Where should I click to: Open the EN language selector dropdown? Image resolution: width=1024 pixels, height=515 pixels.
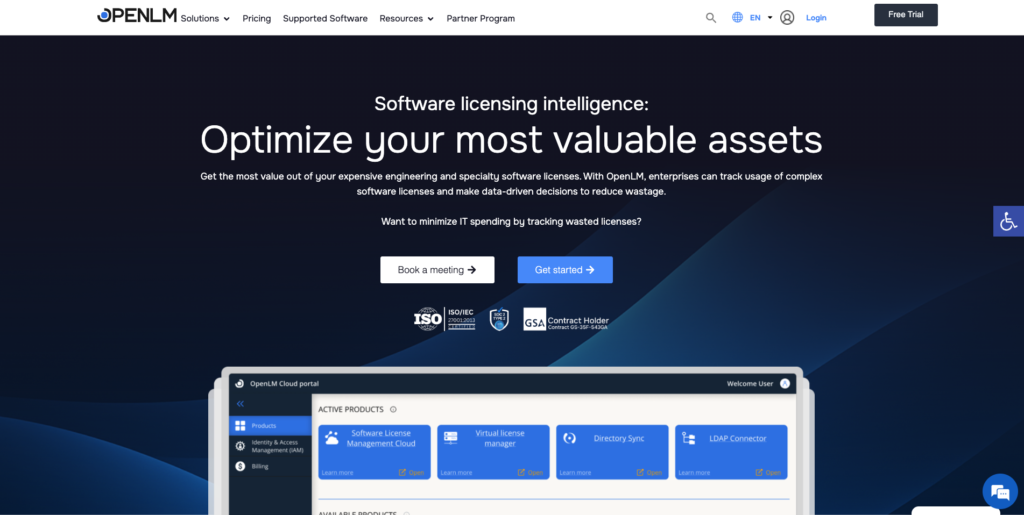[x=761, y=18]
